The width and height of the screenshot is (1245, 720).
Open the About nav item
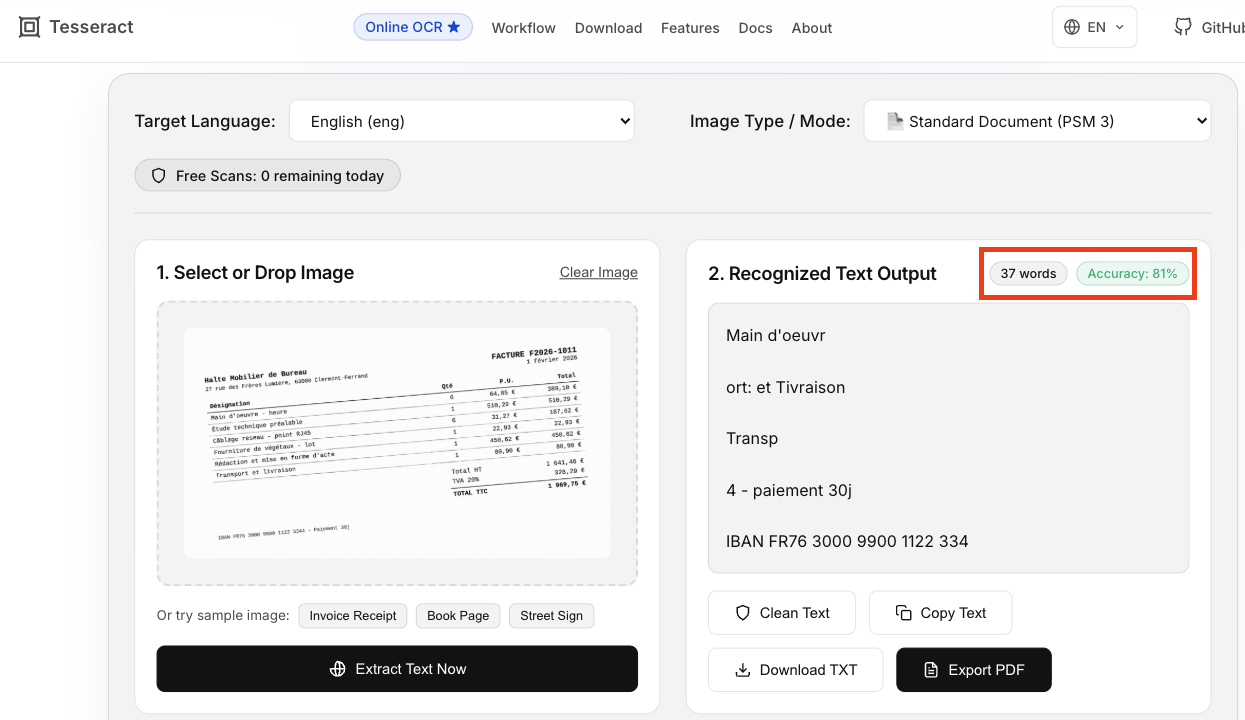(812, 28)
